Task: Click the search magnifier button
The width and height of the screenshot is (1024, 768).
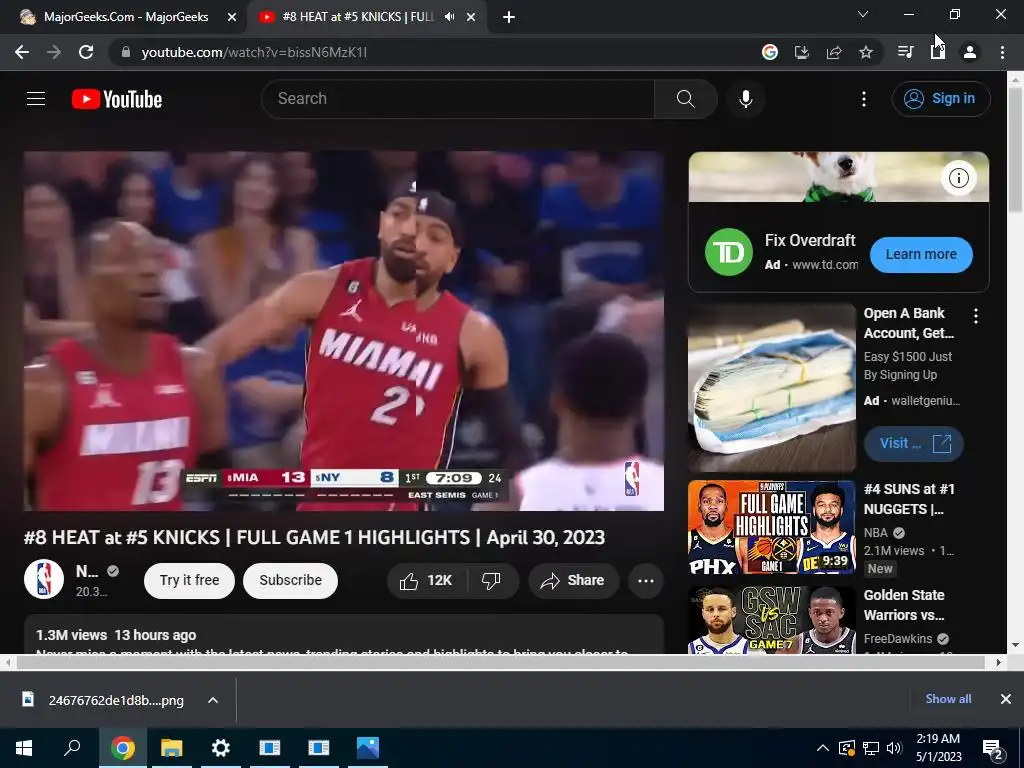Action: point(686,99)
